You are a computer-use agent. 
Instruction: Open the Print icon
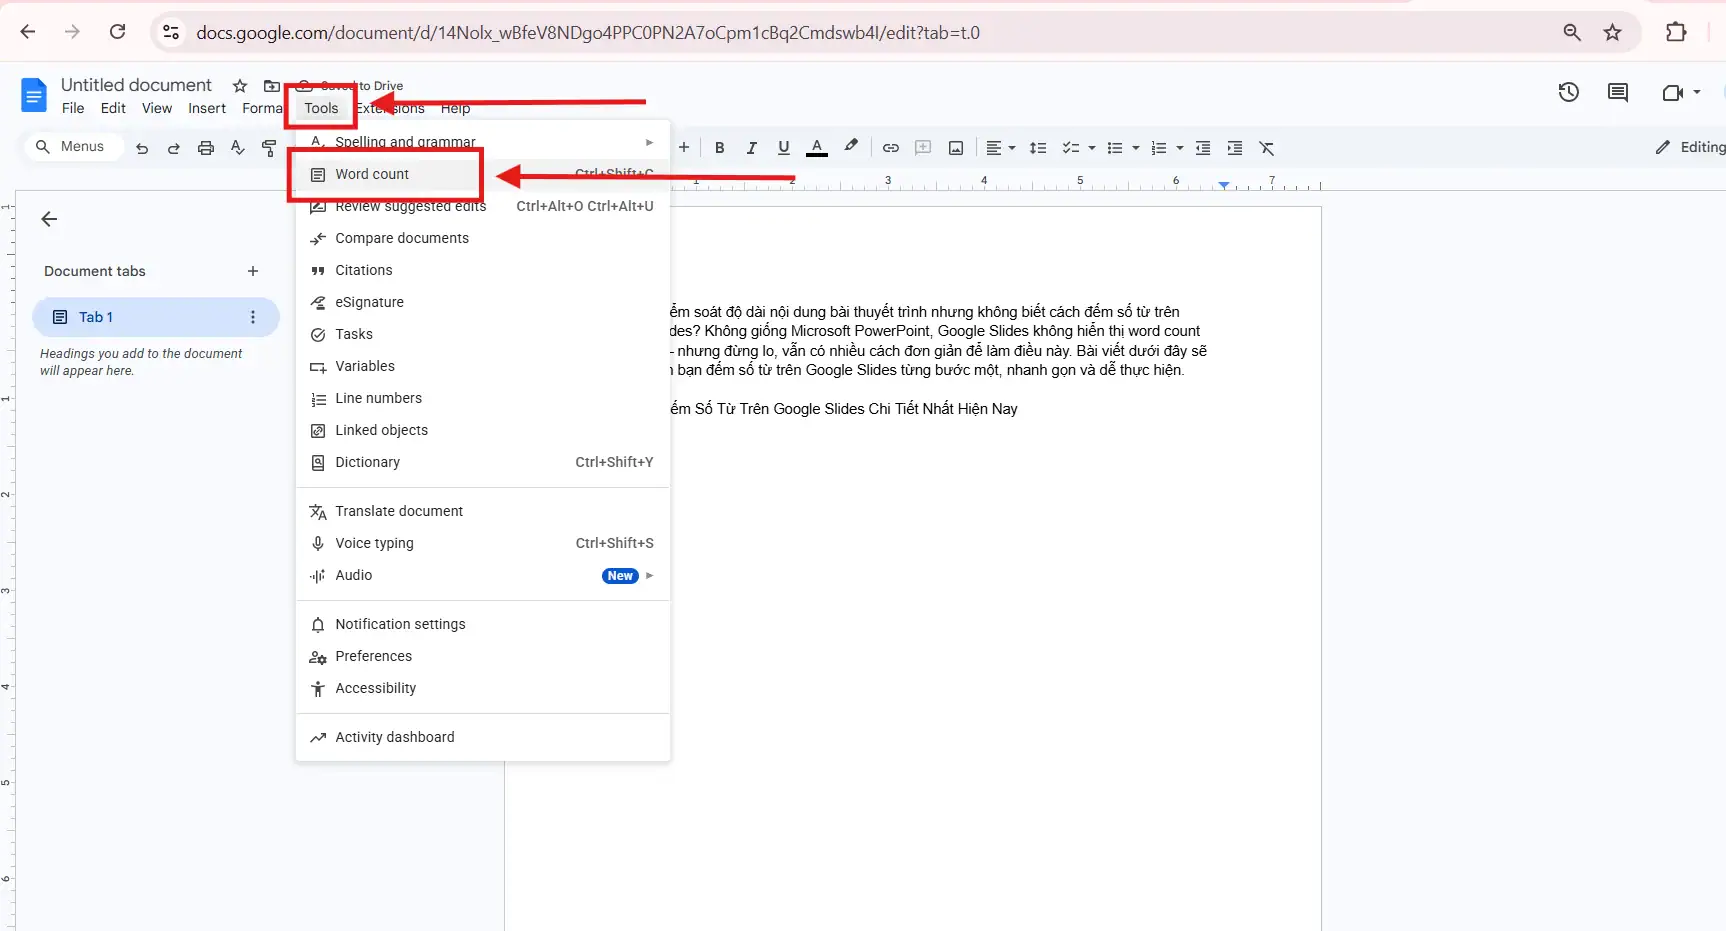205,147
